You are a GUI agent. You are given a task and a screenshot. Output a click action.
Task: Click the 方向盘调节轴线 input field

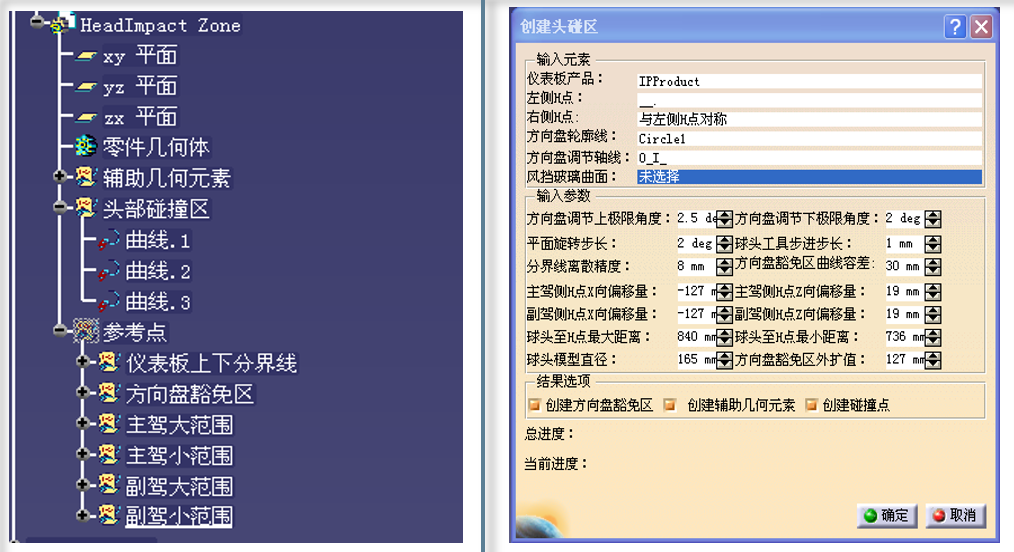[x=809, y=158]
